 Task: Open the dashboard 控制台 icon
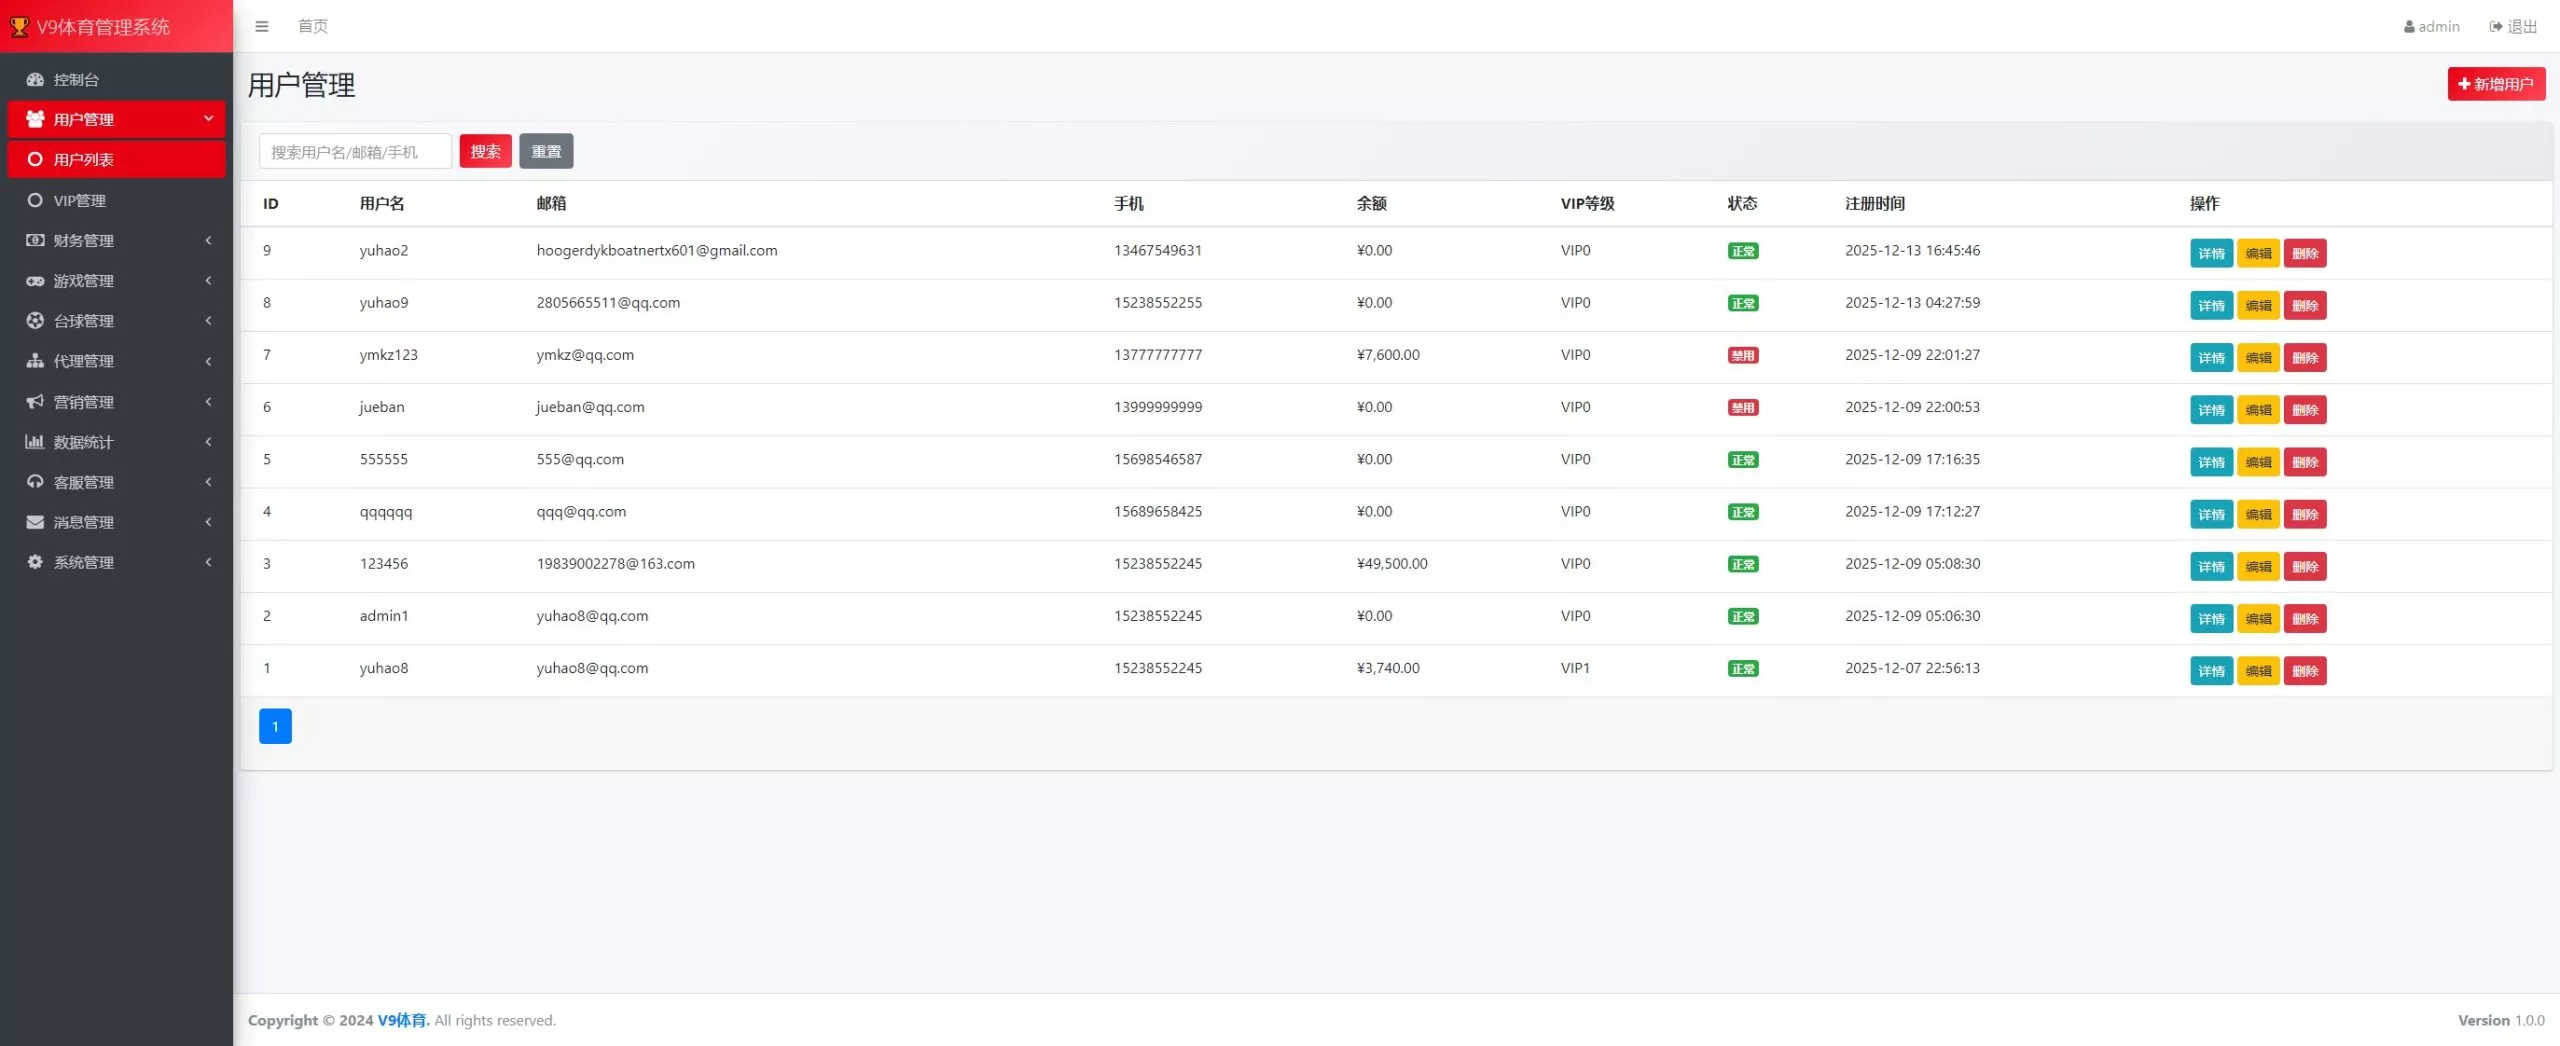coord(35,80)
